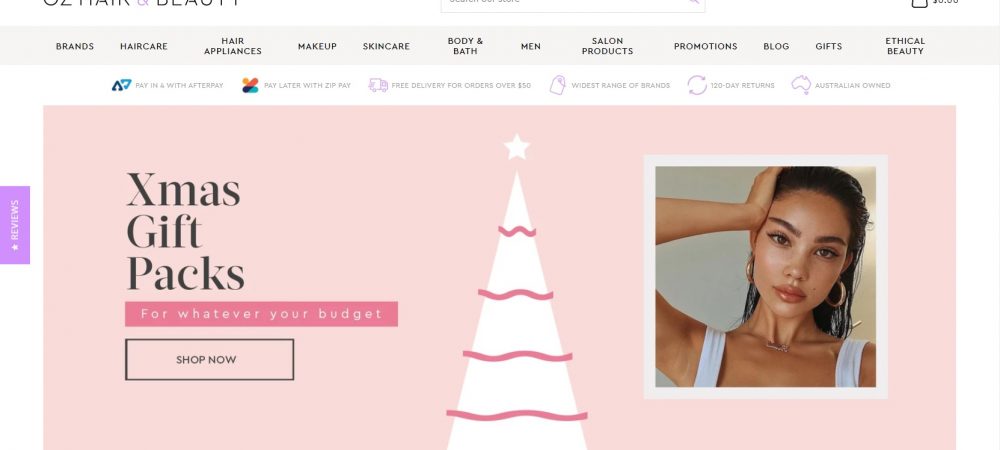Open the Brands menu
The height and width of the screenshot is (450, 1000).
pos(75,46)
